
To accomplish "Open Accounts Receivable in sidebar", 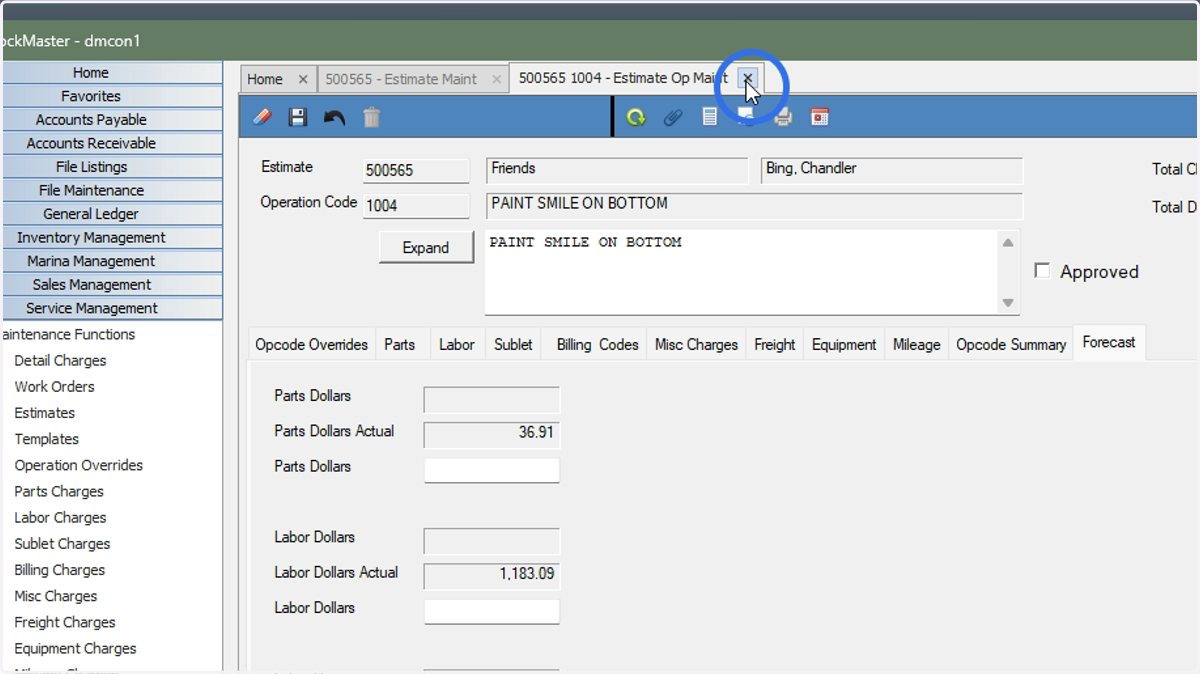I will [x=112, y=143].
